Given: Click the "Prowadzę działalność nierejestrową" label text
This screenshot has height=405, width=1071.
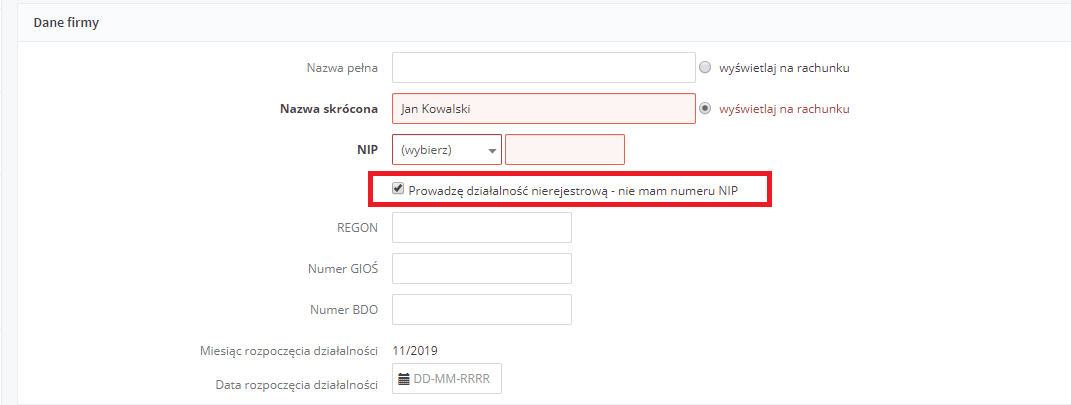Looking at the screenshot, I should point(508,191).
